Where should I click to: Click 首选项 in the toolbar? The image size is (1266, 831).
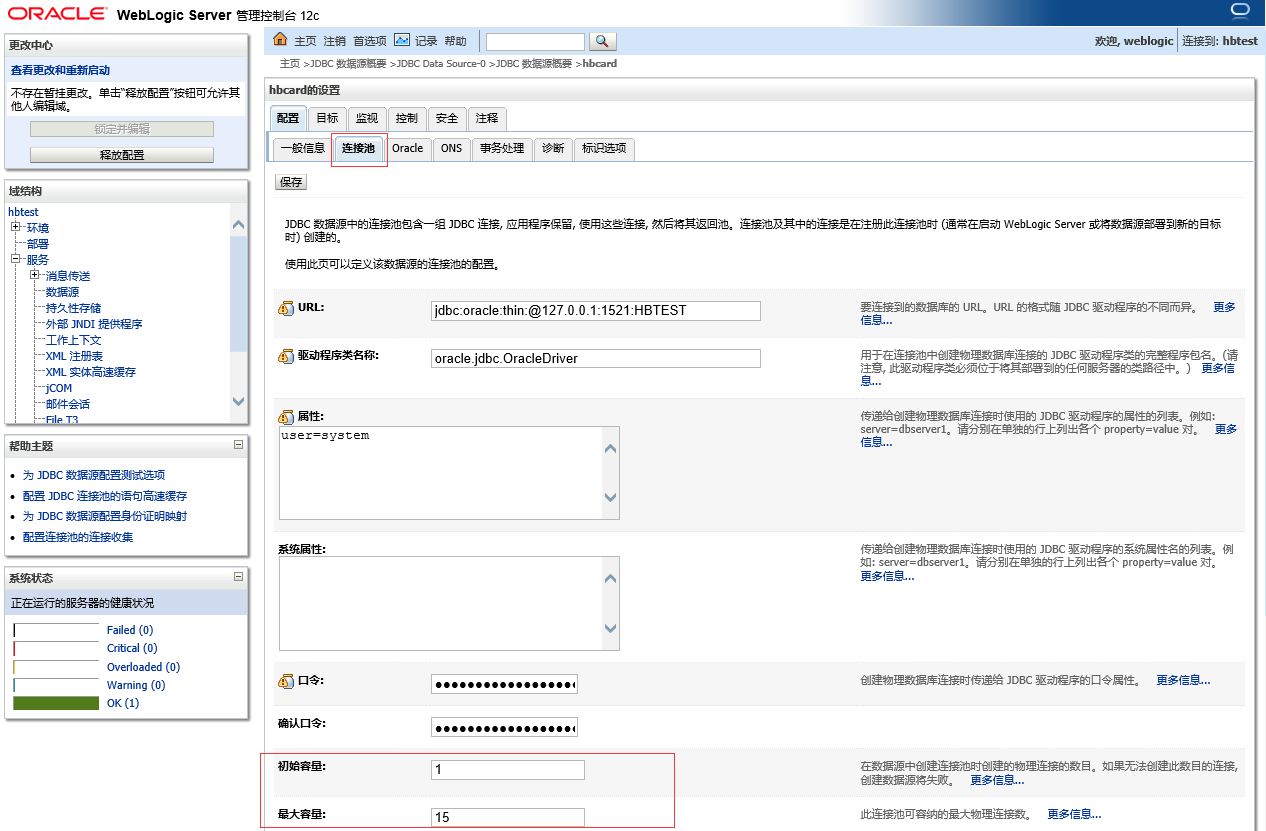(x=370, y=41)
